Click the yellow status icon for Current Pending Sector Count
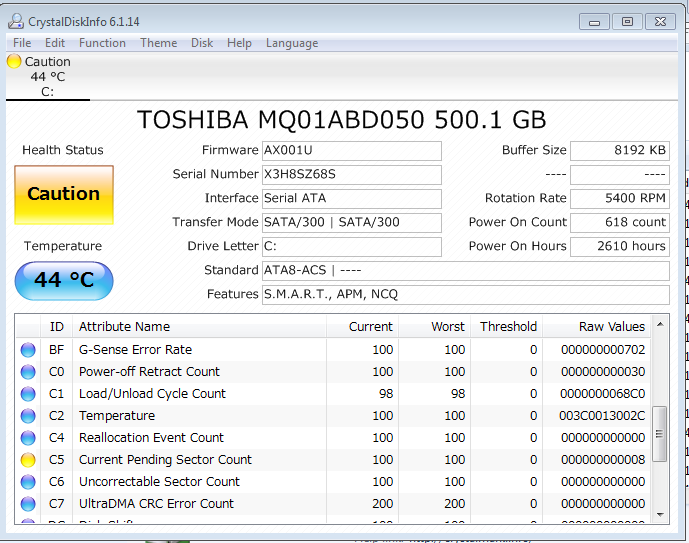 [x=28, y=460]
